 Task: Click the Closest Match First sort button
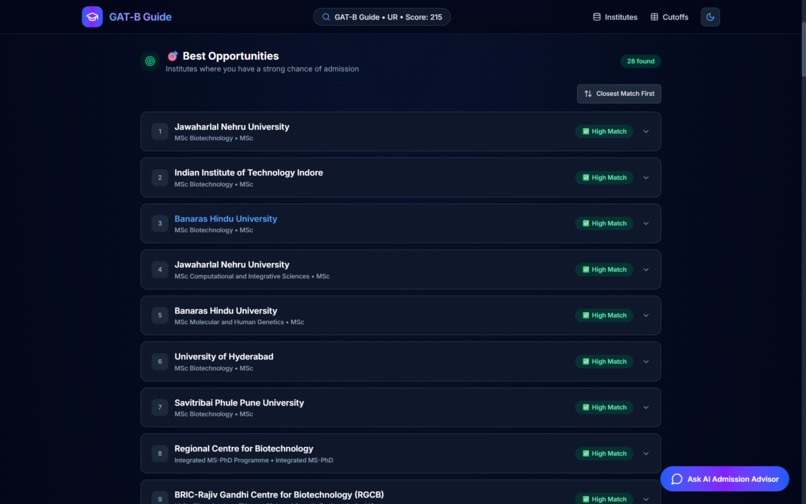pyautogui.click(x=619, y=94)
